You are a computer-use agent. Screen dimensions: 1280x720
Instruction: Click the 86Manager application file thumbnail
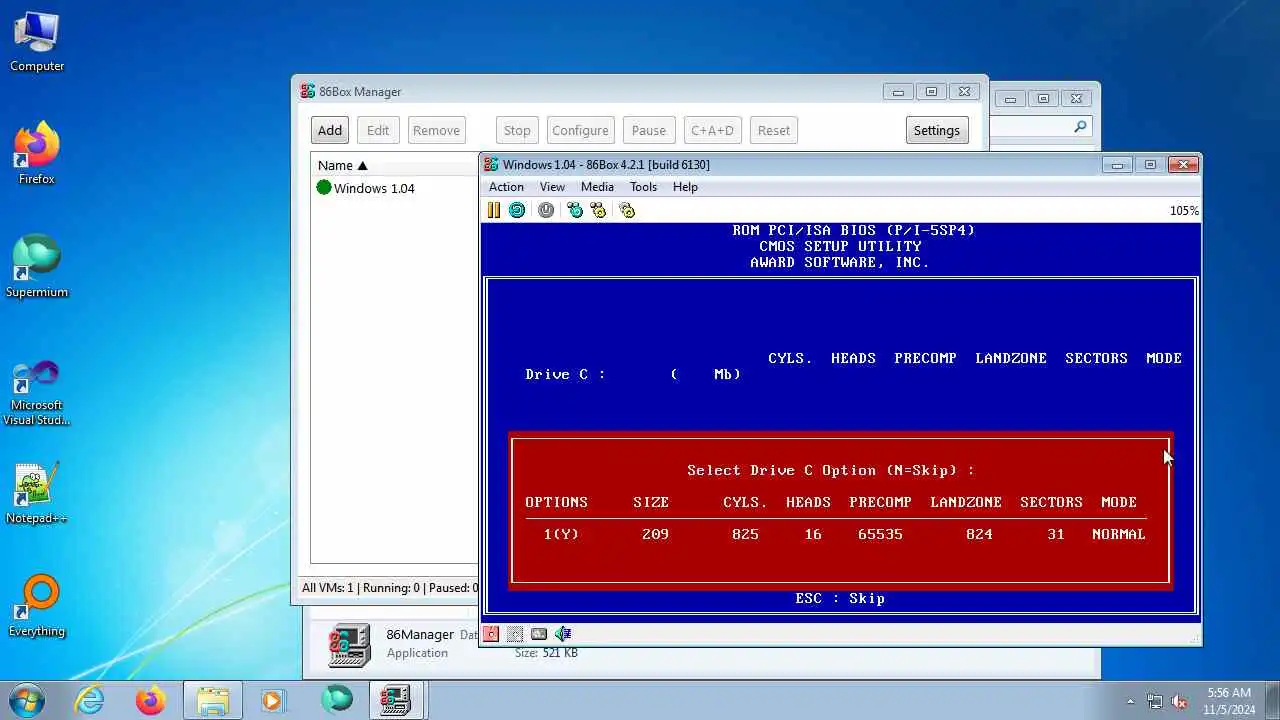point(349,645)
